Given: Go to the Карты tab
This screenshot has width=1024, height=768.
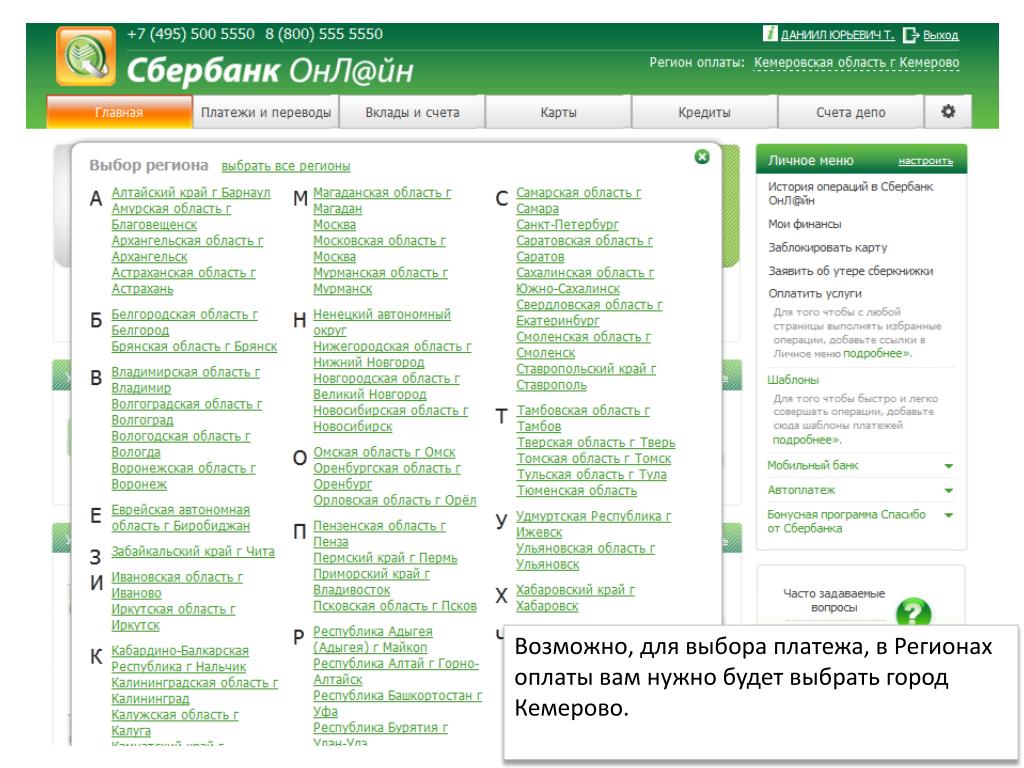Looking at the screenshot, I should (x=558, y=112).
